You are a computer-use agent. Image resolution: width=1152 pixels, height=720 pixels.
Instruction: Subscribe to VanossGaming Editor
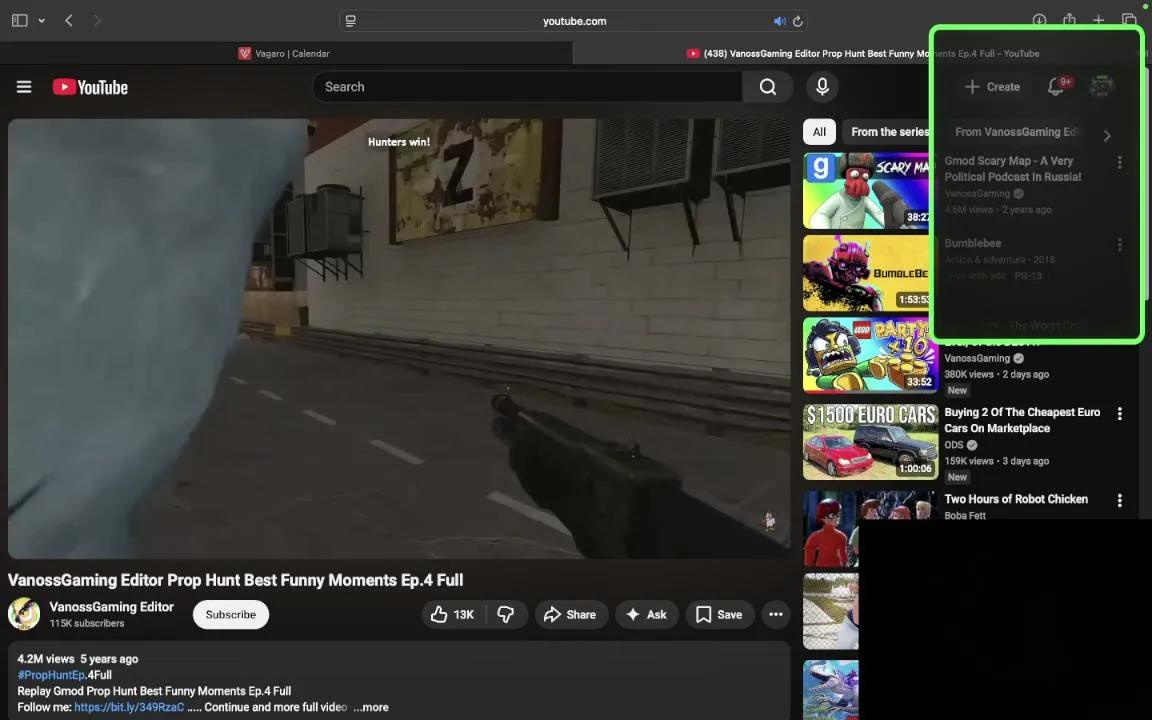tap(231, 614)
